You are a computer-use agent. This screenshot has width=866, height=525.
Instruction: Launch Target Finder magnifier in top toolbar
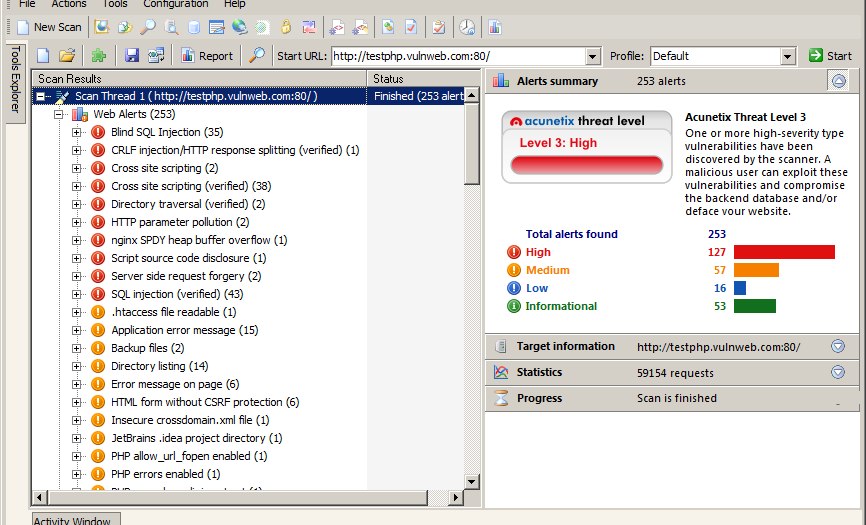(147, 26)
